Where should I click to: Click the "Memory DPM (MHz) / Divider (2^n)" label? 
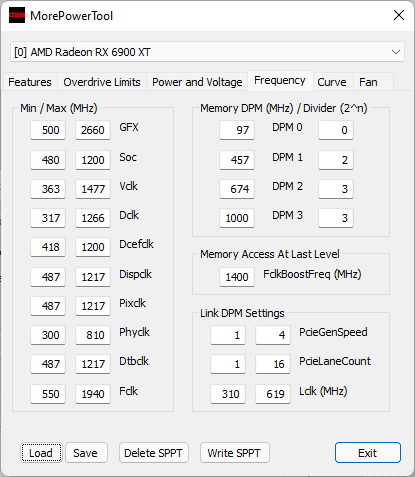284,108
